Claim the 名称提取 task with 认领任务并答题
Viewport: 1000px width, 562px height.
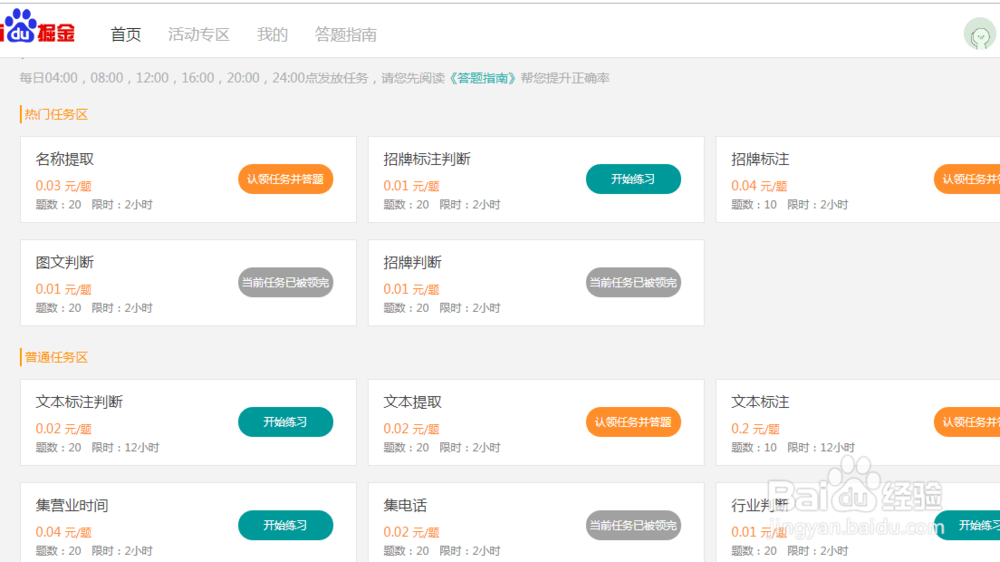[x=286, y=179]
